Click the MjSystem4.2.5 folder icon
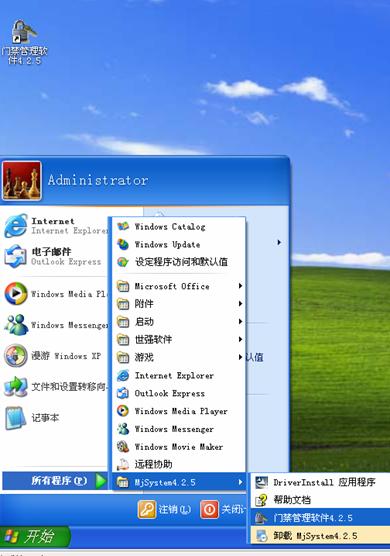 [x=123, y=482]
